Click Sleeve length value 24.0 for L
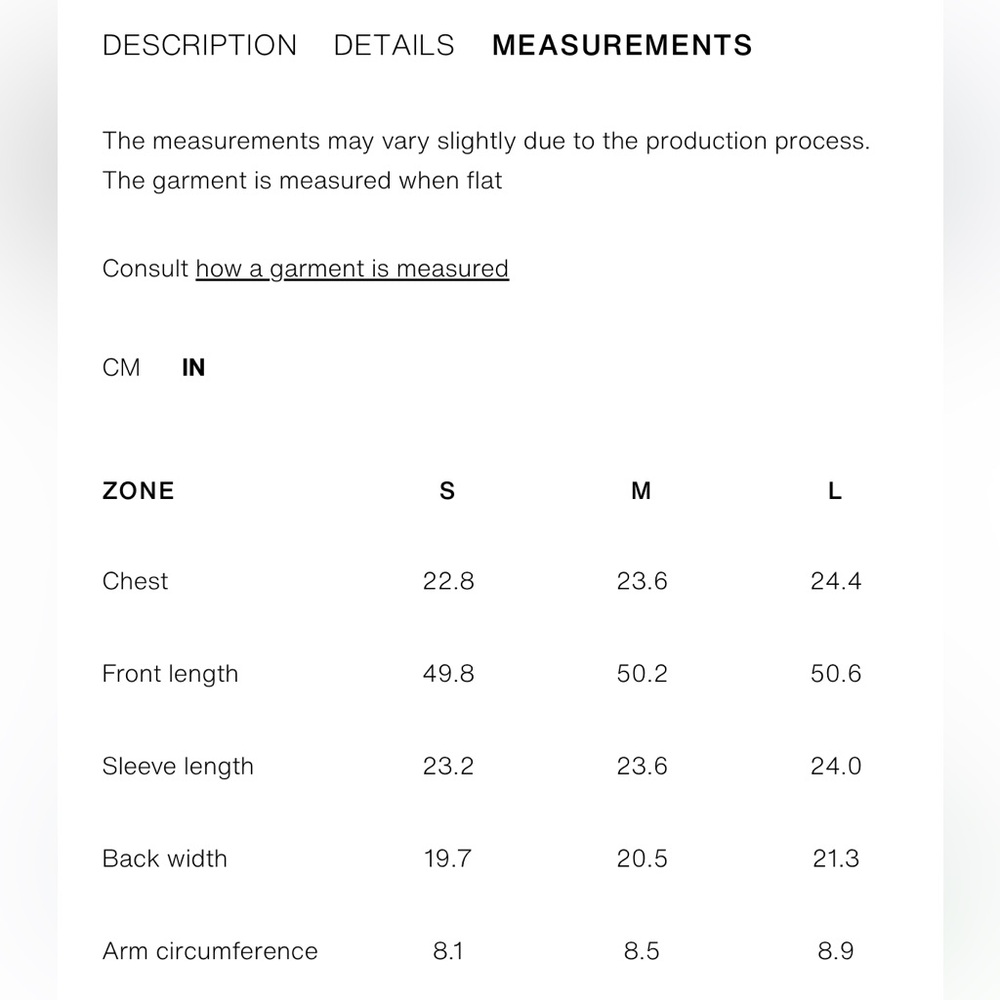1000x1000 pixels. [x=835, y=766]
